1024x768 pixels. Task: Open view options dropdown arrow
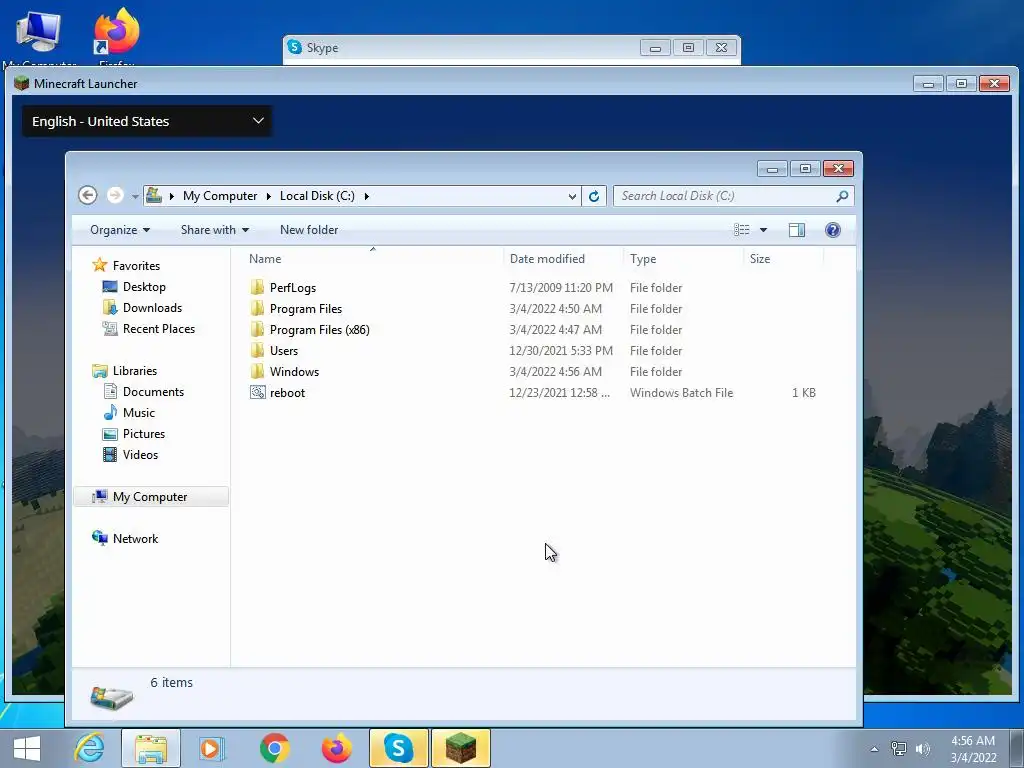tap(763, 230)
